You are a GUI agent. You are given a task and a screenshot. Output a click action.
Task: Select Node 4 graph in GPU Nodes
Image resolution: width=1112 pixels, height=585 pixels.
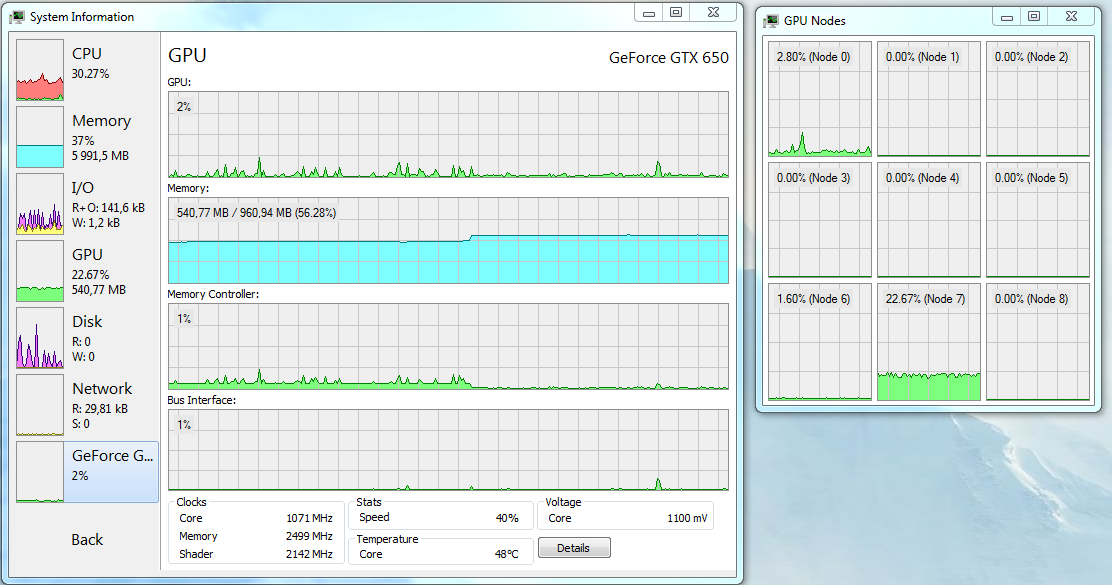[928, 220]
